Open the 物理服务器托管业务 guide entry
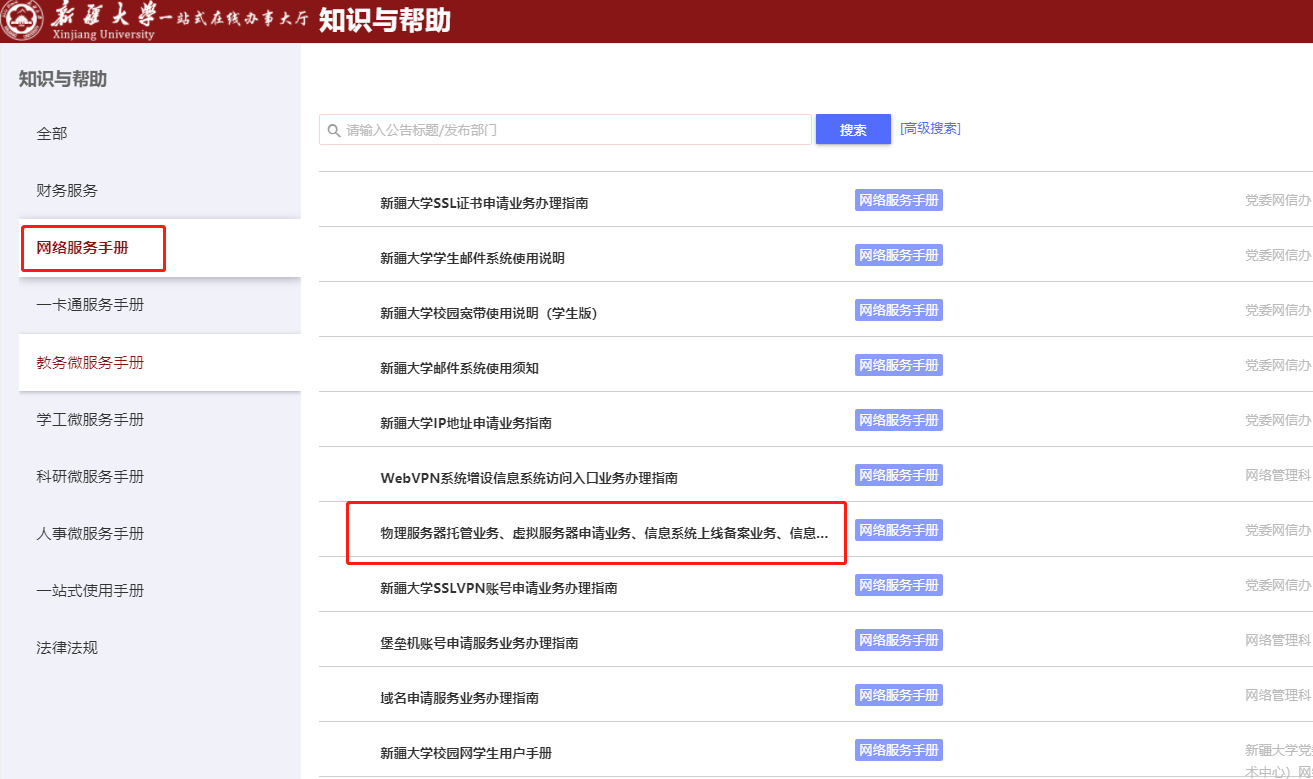The width and height of the screenshot is (1313, 779). pos(604,533)
